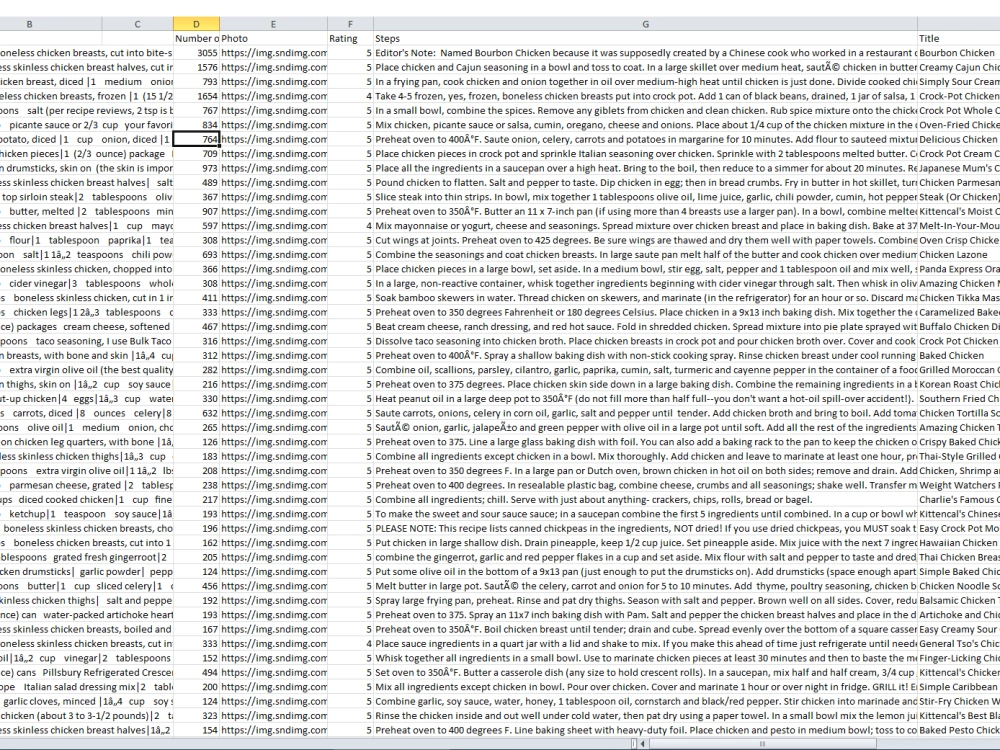
Task: Select cell with value 456
Action: pyautogui.click(x=196, y=586)
